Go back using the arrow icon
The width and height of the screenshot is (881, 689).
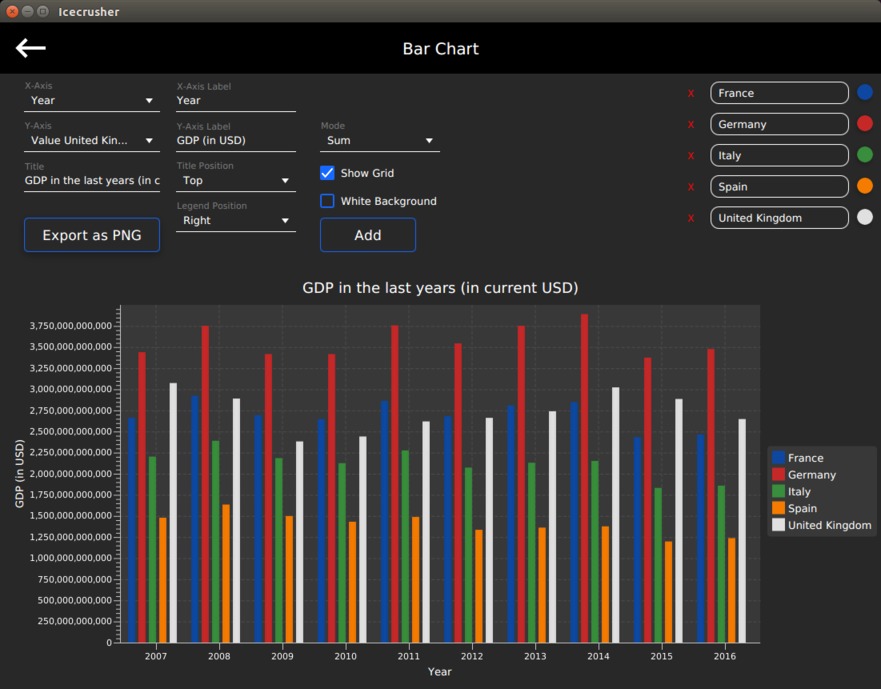(x=30, y=48)
